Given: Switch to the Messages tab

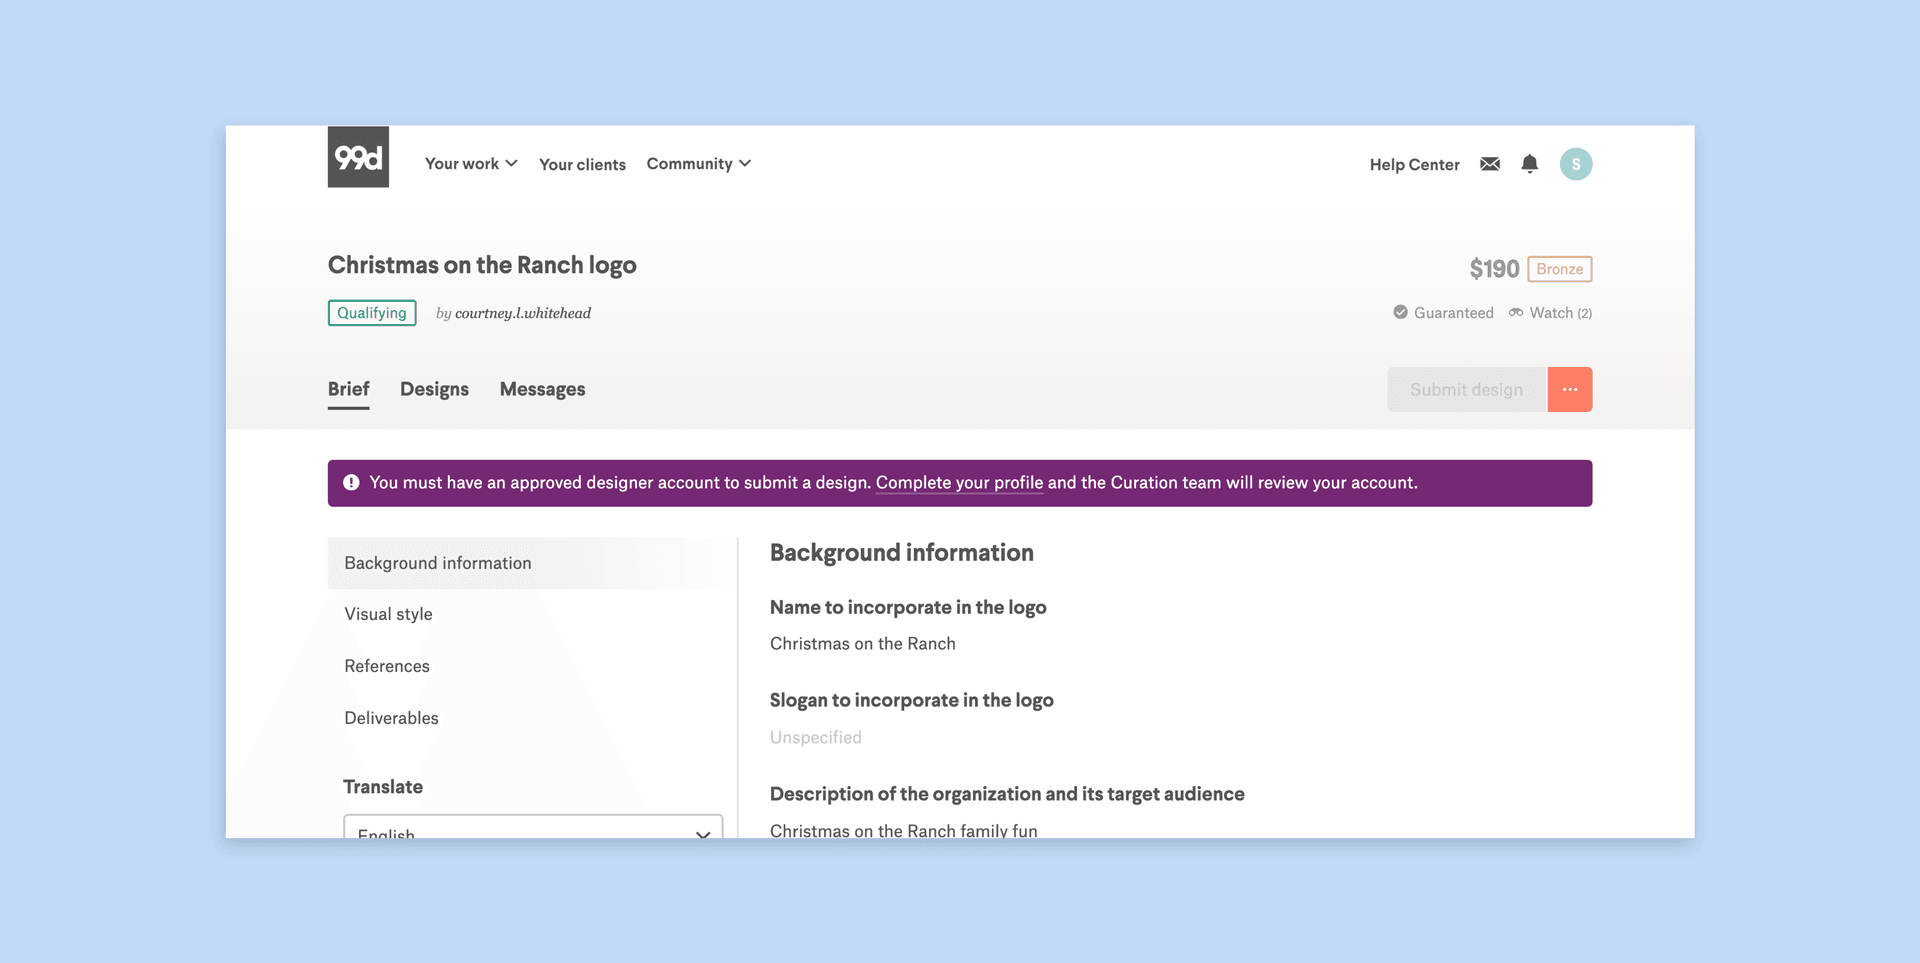Looking at the screenshot, I should point(542,390).
